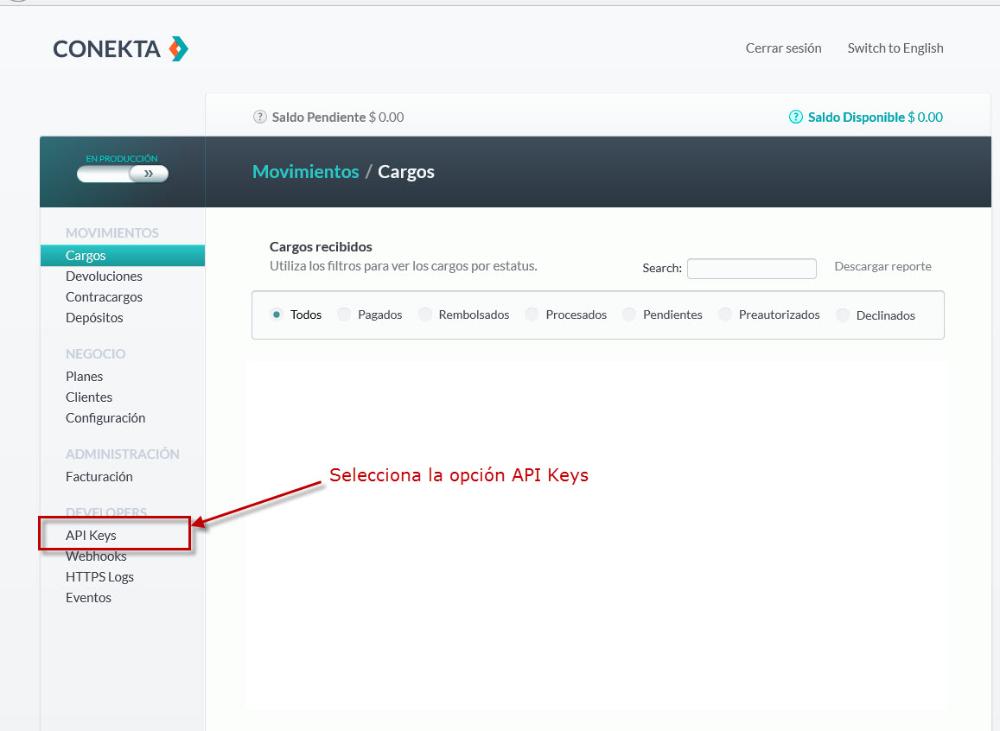
Task: Open Clientes in the sidebar
Action: 89,397
